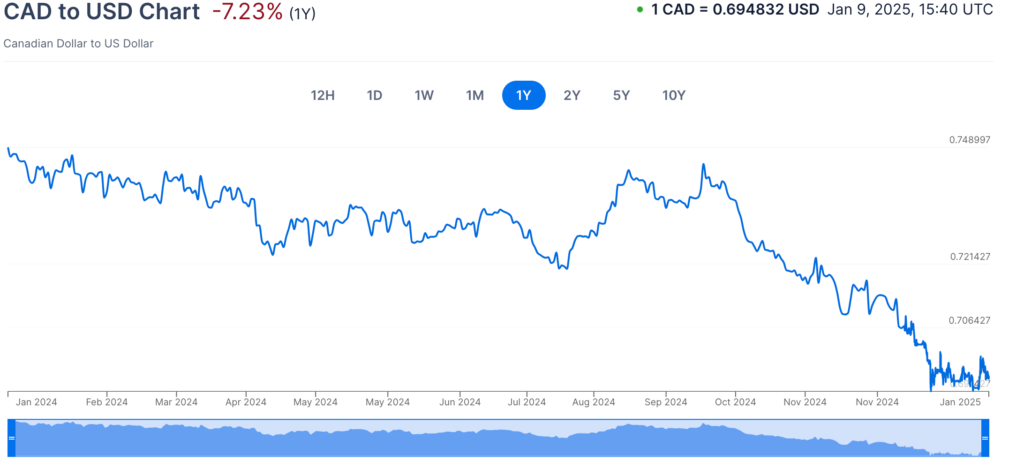This screenshot has width=1024, height=471.
Task: Click the active 1Y range button
Action: point(524,95)
